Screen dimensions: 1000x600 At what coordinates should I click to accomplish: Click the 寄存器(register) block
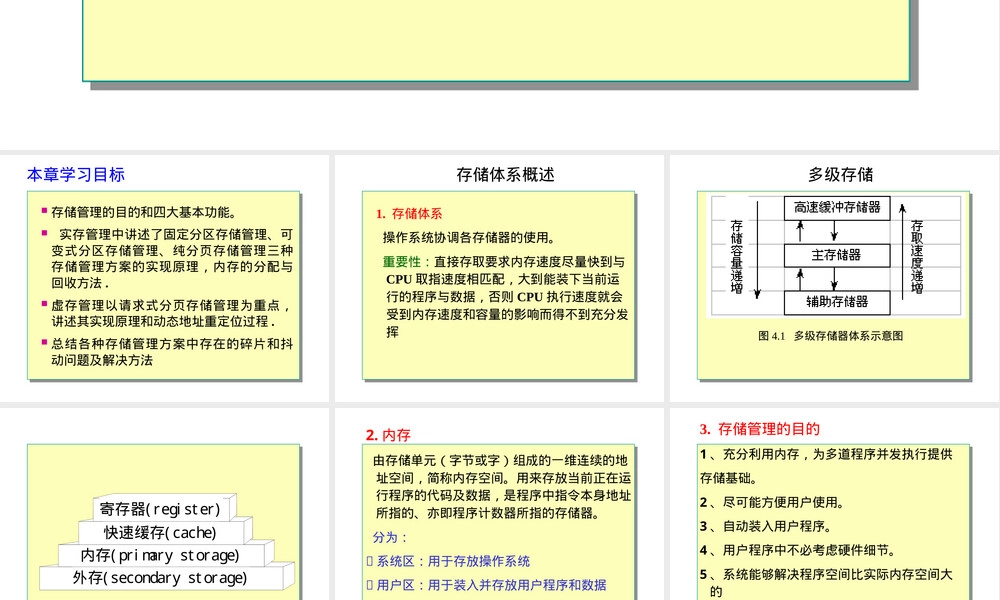(x=164, y=509)
